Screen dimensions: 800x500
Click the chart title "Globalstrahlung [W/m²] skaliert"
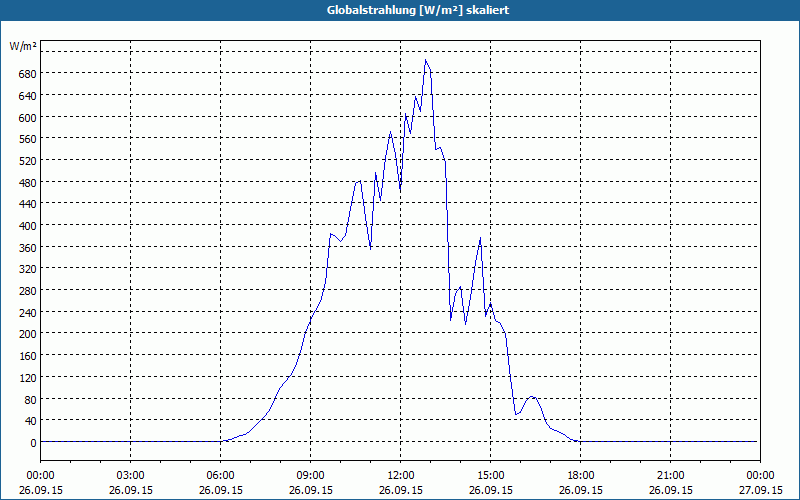[418, 10]
